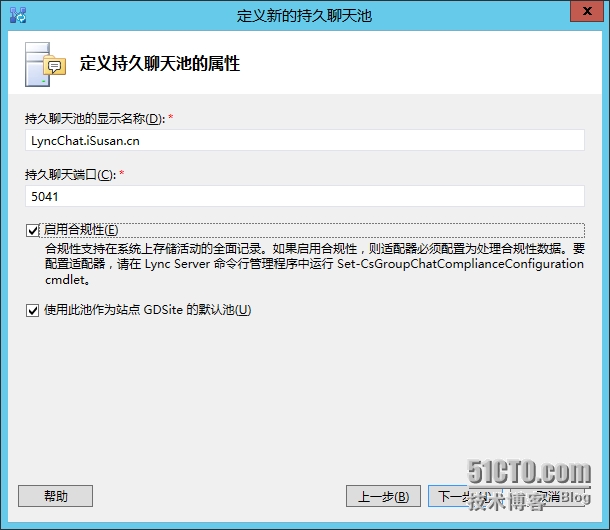This screenshot has height=530, width=610.
Task: Click the Topology Builder icon in title bar
Action: [18, 15]
